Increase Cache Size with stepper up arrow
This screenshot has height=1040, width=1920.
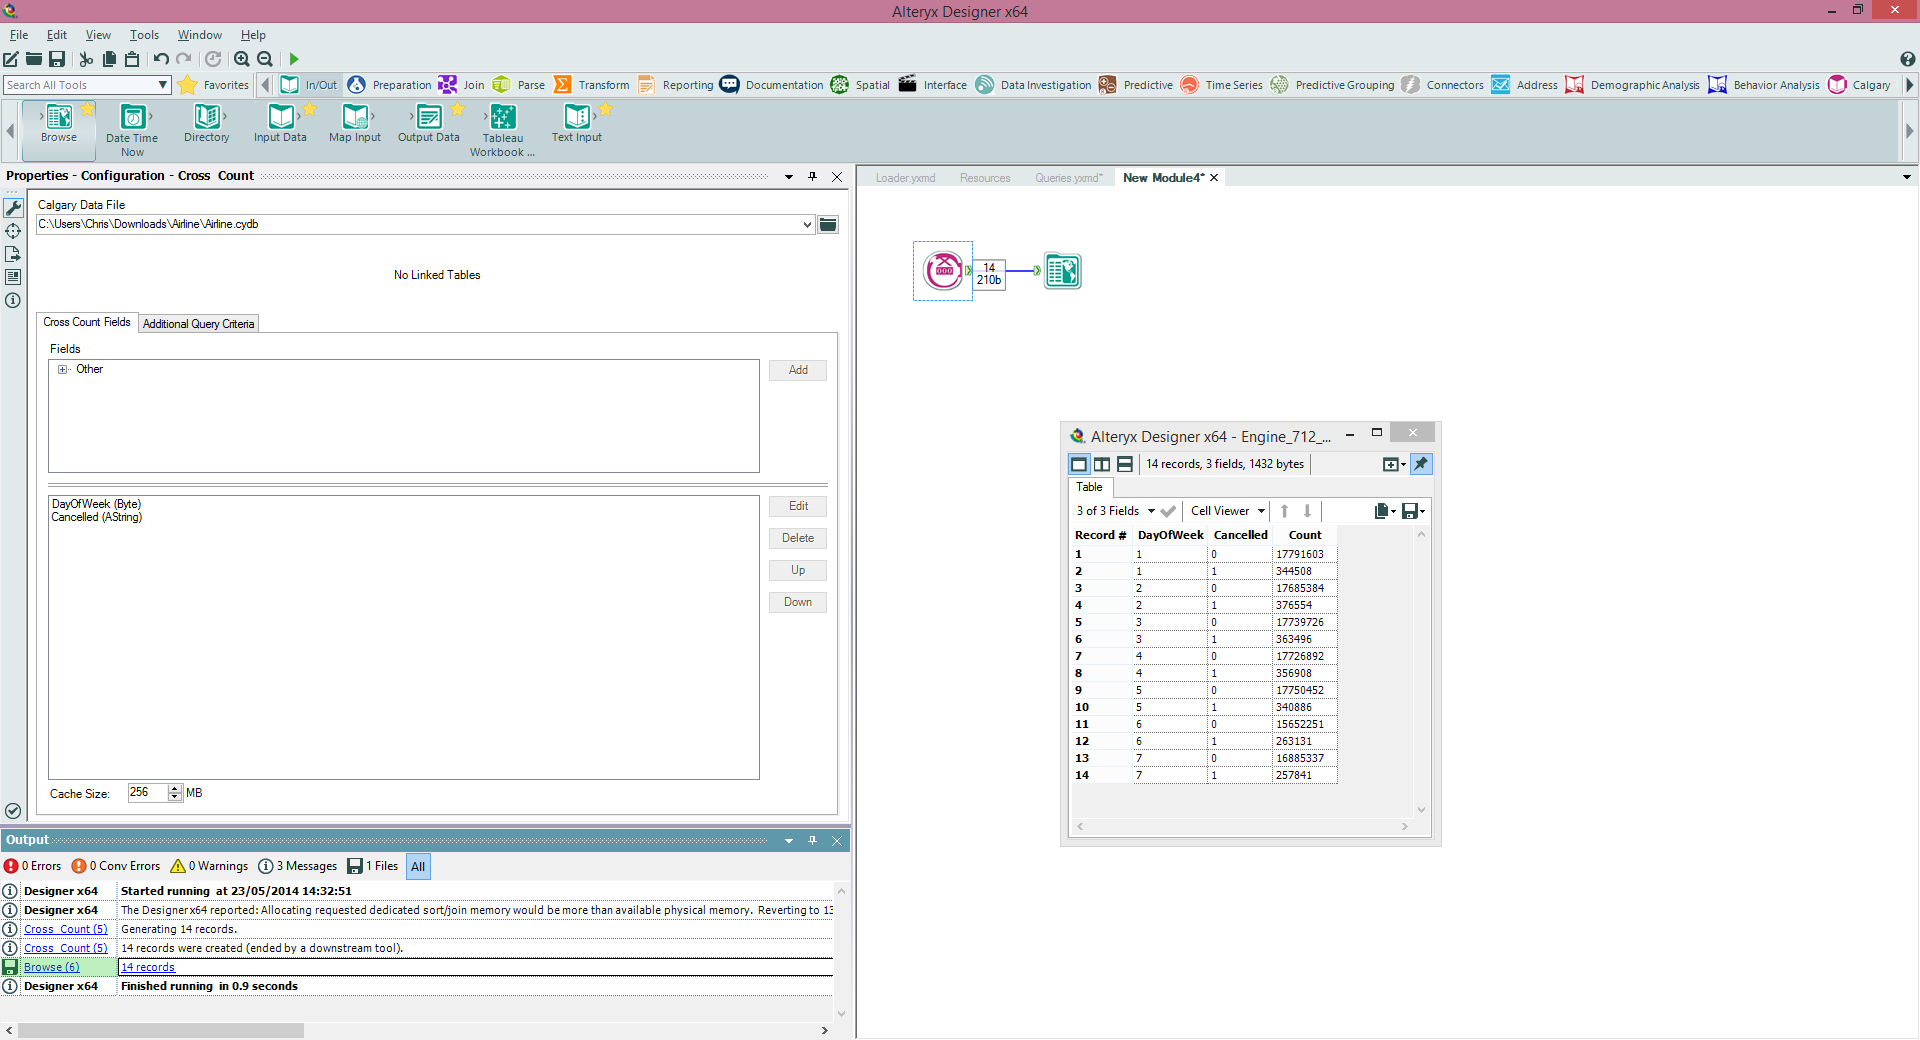175,788
